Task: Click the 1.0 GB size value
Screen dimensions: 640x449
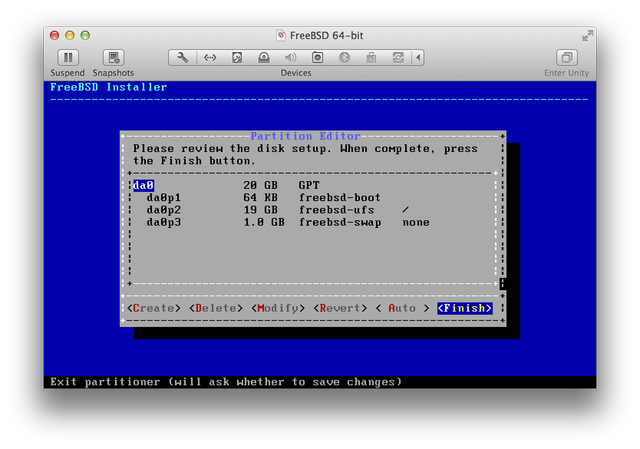Action: [264, 222]
